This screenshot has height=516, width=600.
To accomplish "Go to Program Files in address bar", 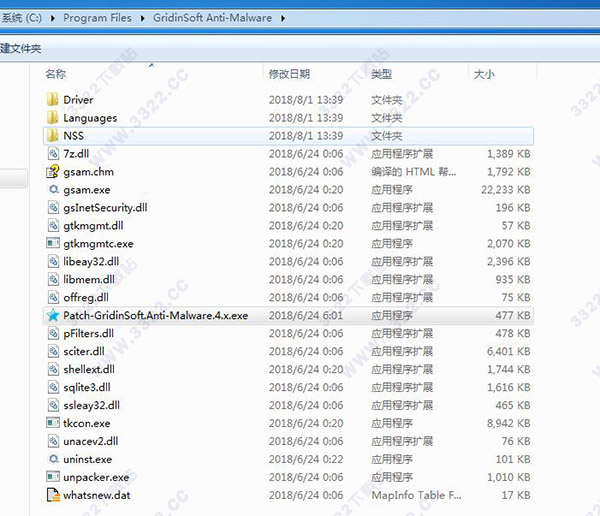I will (x=97, y=18).
